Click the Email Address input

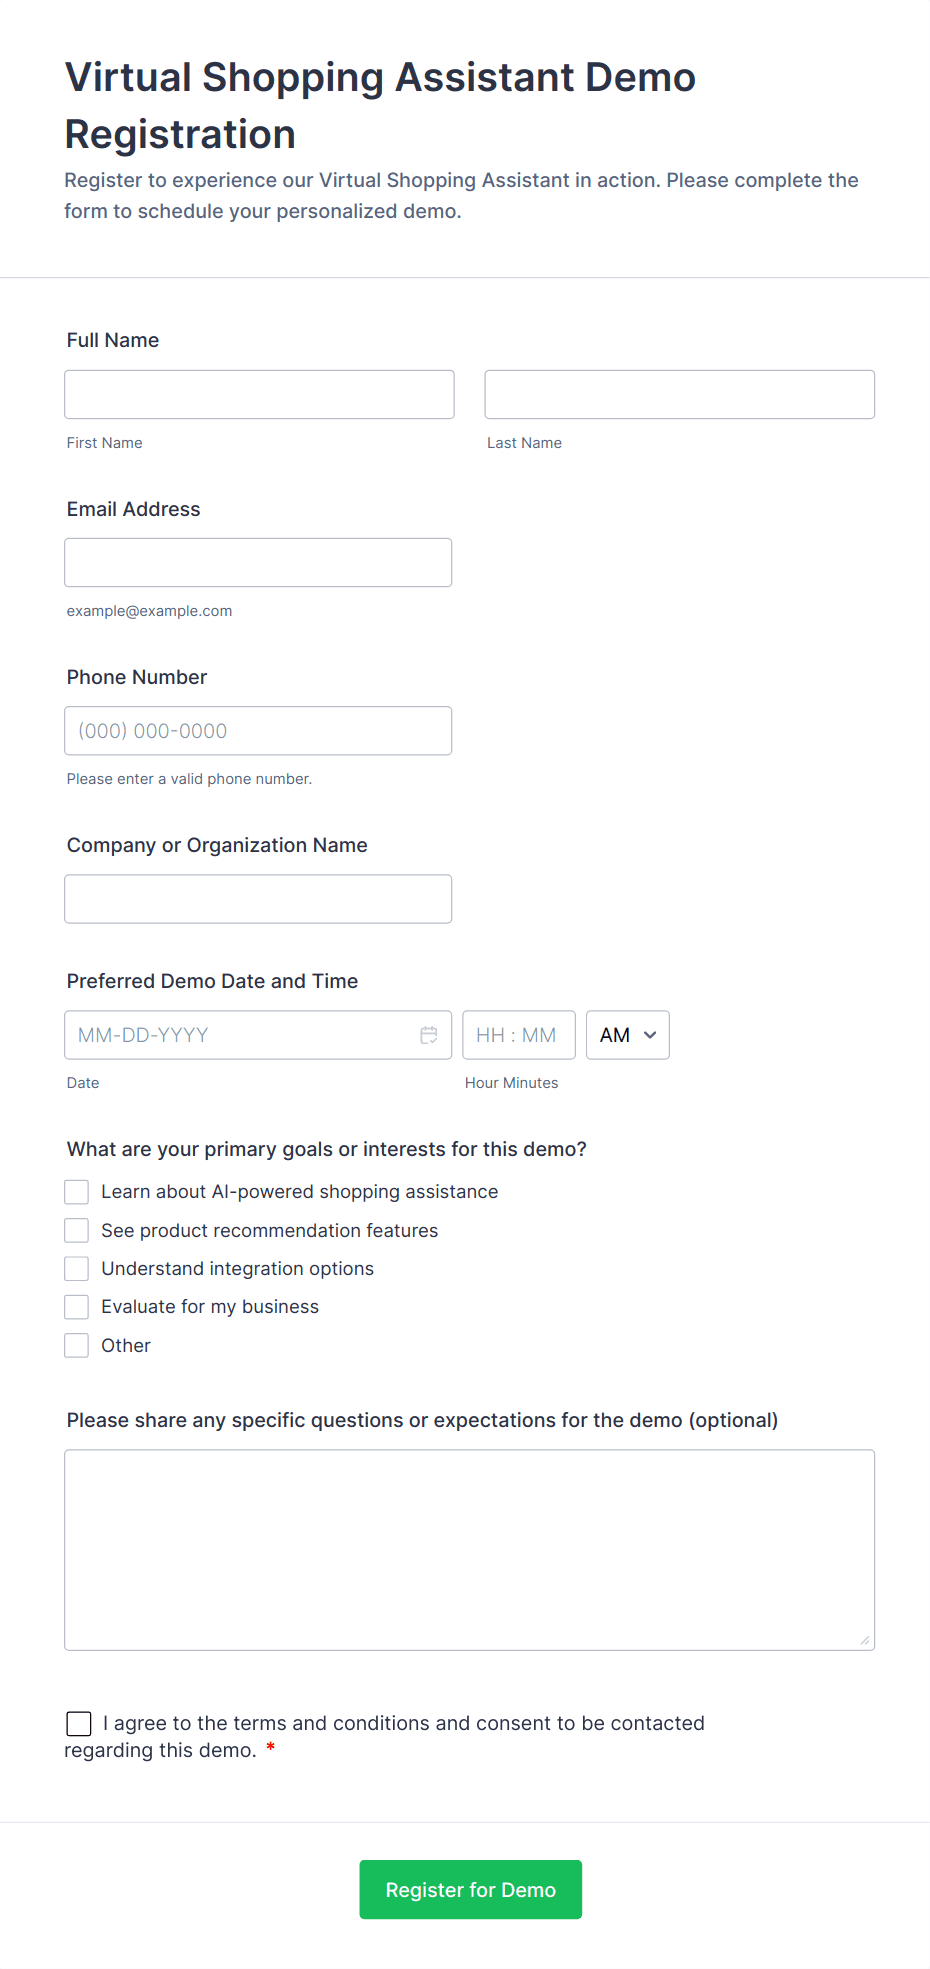258,562
